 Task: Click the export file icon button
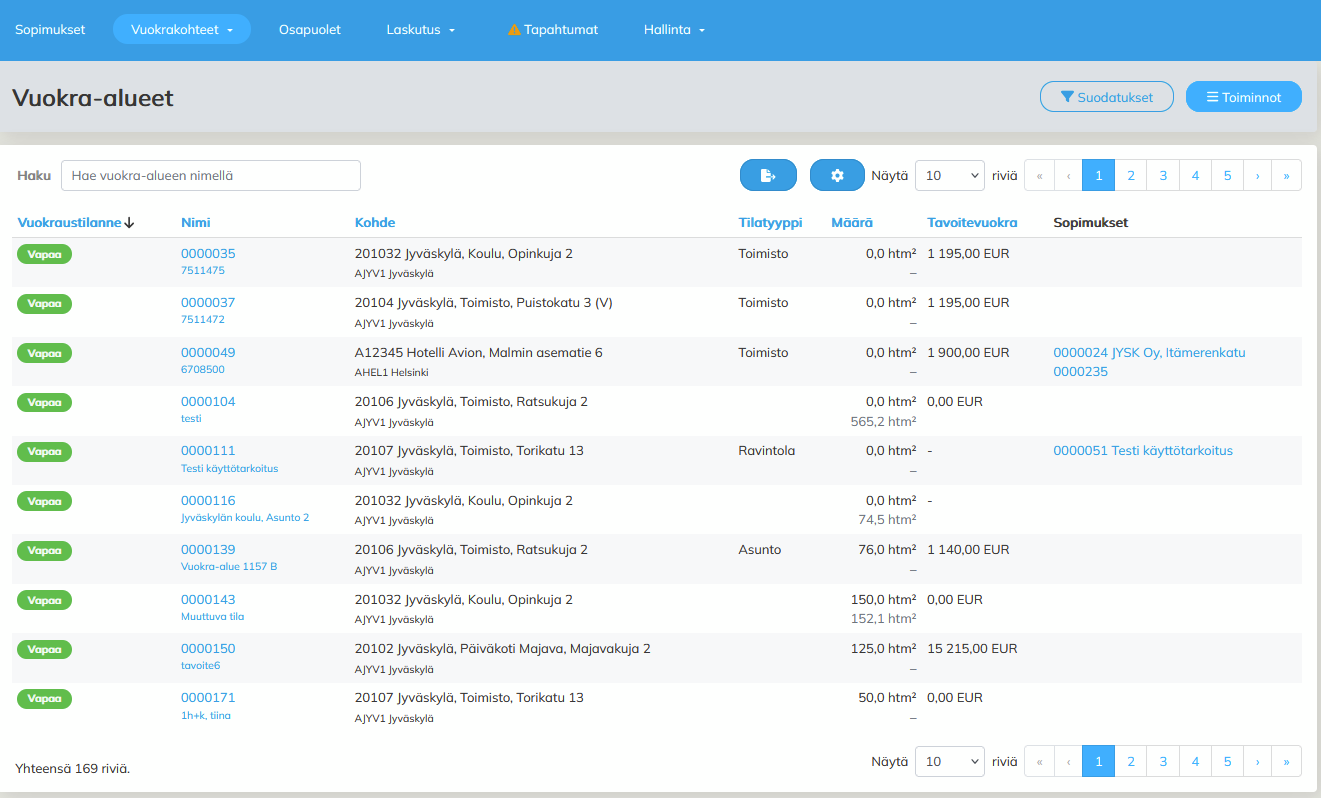[768, 175]
